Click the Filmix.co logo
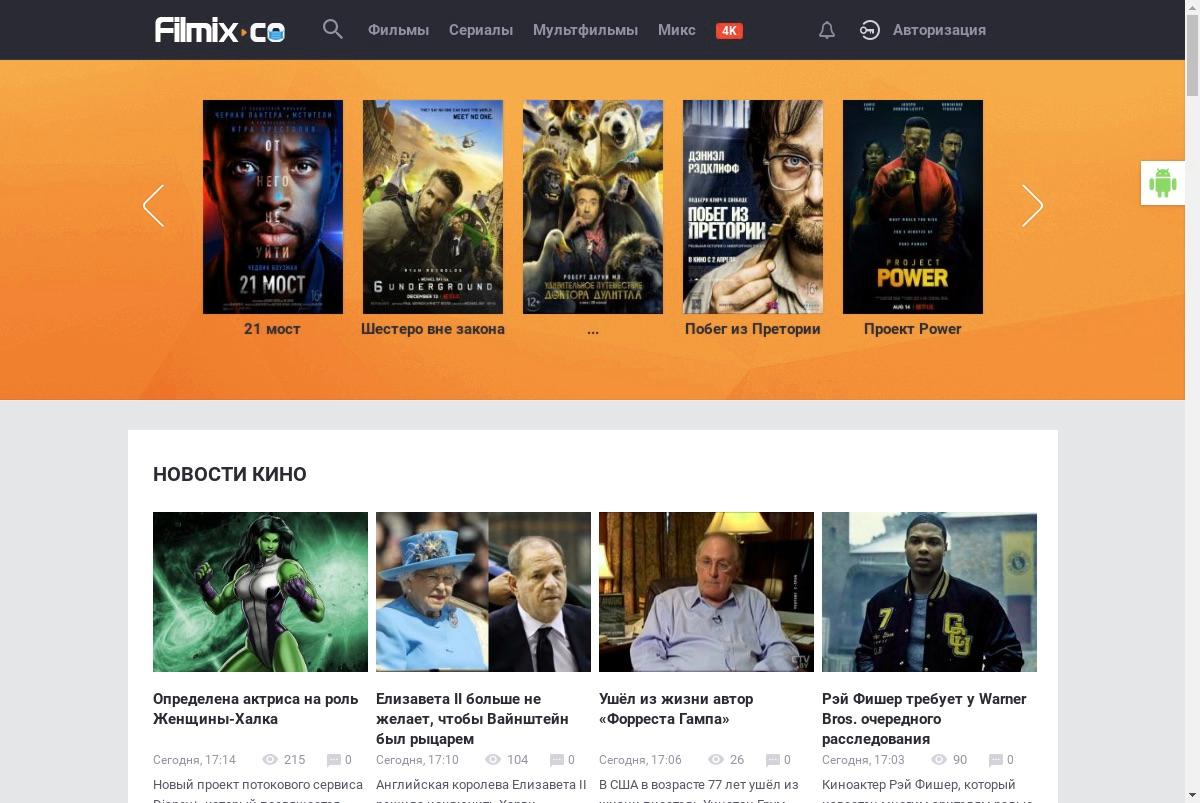 (220, 30)
